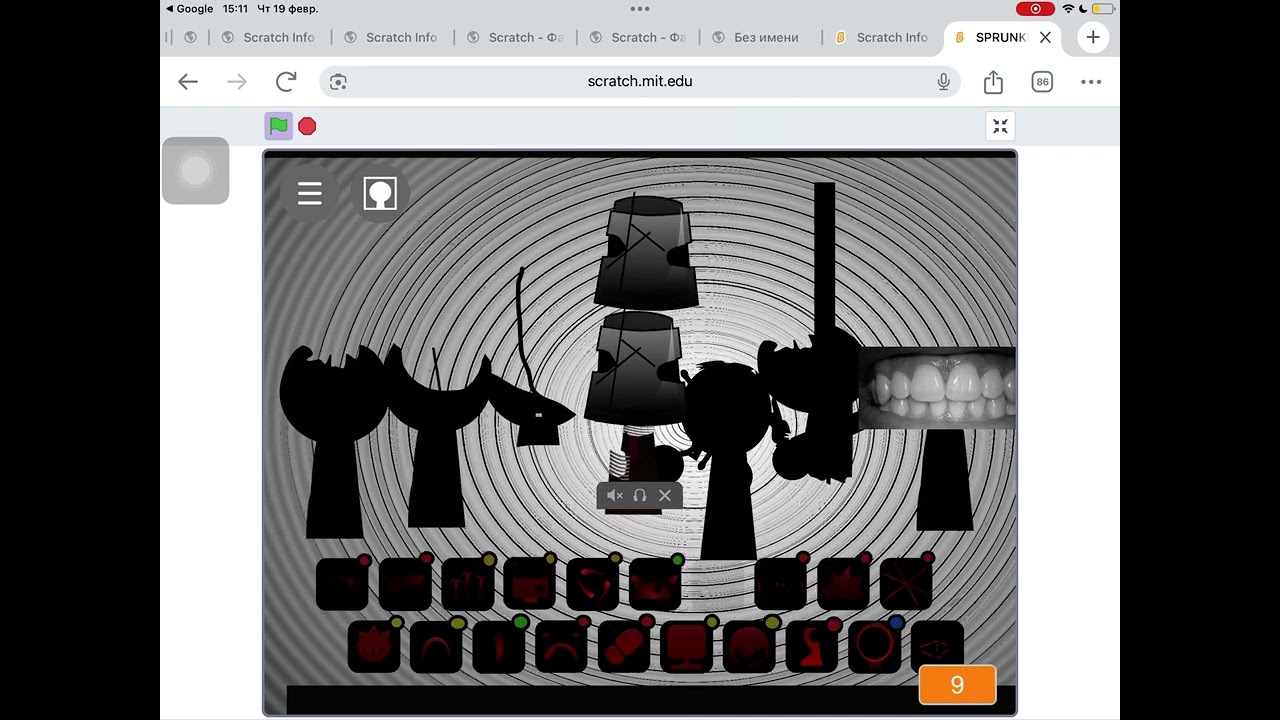The width and height of the screenshot is (1280, 720).
Task: Open a new tab with the plus button
Action: tap(1093, 37)
